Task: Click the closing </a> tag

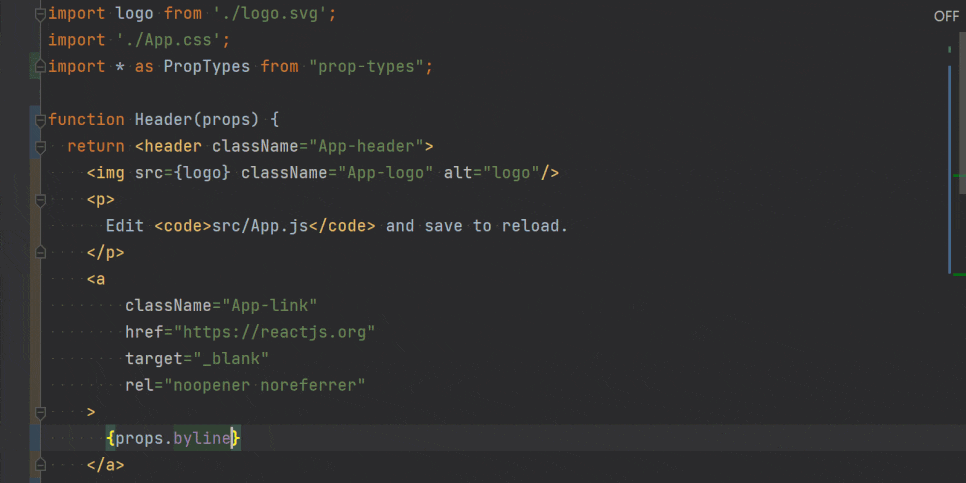Action: click(106, 465)
